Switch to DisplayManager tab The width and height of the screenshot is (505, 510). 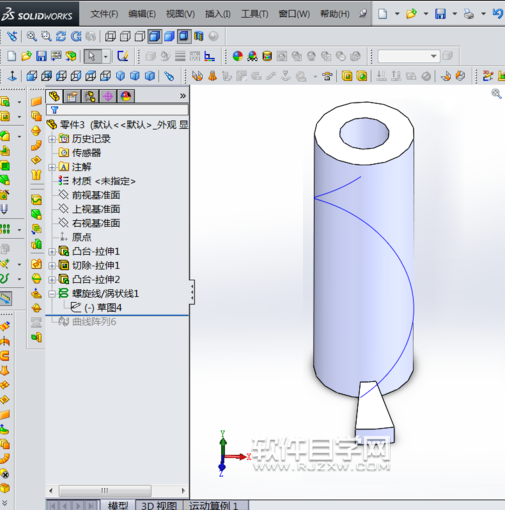[x=126, y=96]
